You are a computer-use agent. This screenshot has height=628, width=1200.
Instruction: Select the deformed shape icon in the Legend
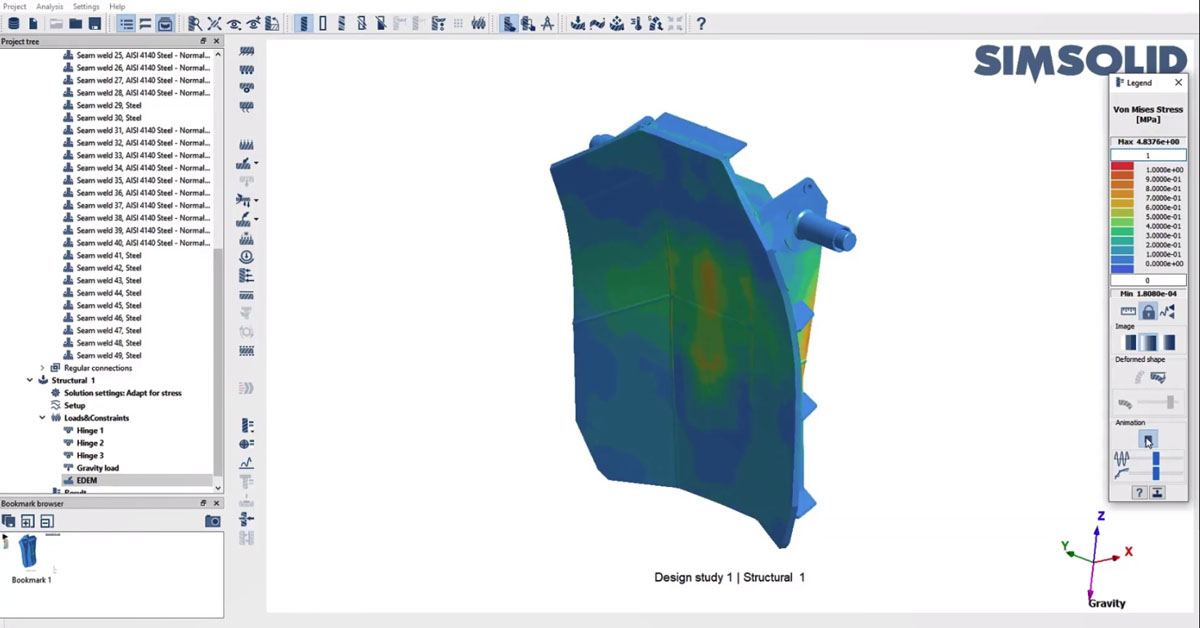coord(1159,375)
